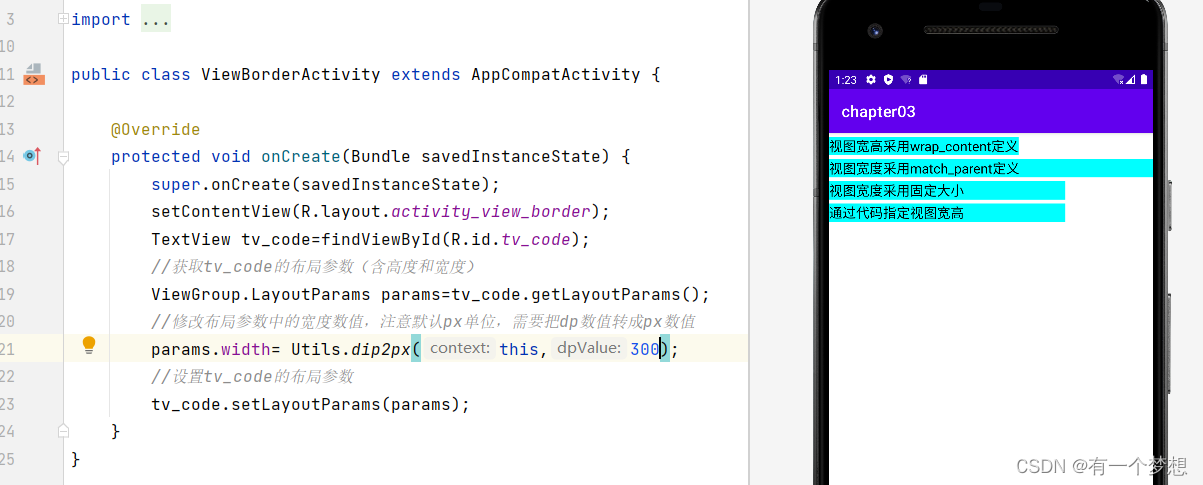Image resolution: width=1203 pixels, height=485 pixels.
Task: Tap the shield icon in emulator status bar
Action: coord(888,79)
